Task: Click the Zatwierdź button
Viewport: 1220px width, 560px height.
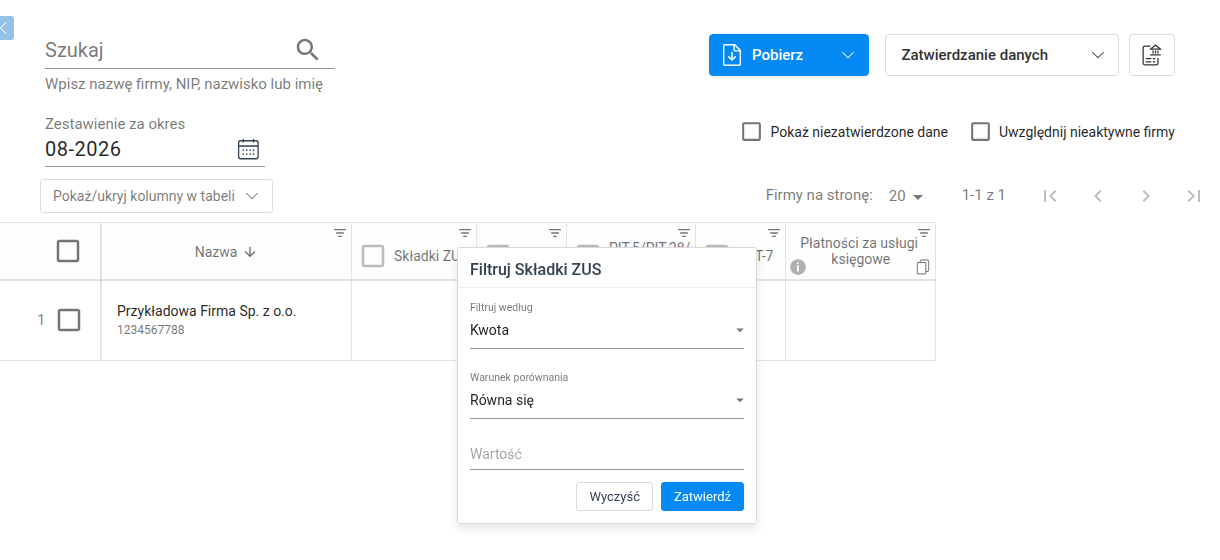Action: point(702,496)
